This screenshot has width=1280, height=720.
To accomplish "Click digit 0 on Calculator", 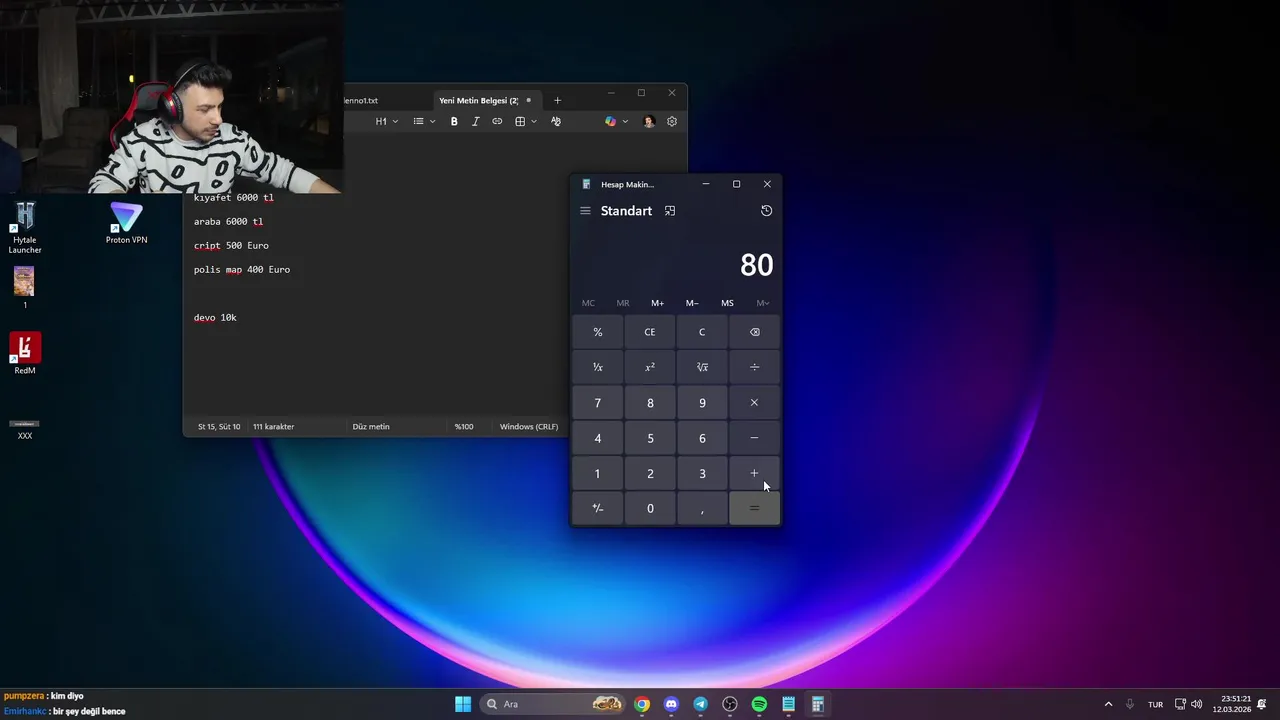I will click(x=650, y=508).
